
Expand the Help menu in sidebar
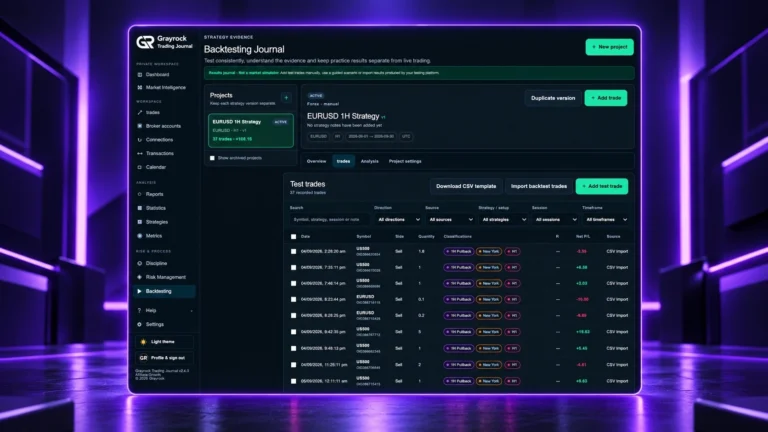point(165,311)
